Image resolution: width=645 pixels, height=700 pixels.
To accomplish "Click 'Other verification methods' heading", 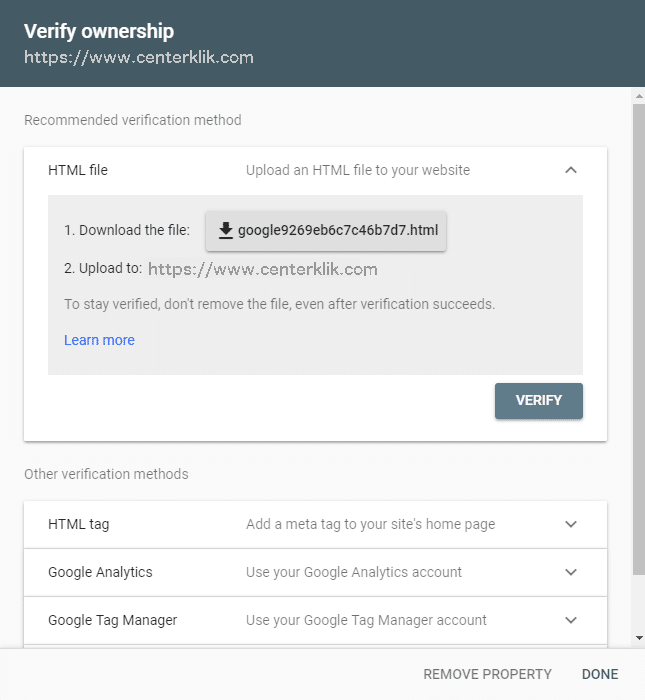I will point(106,474).
